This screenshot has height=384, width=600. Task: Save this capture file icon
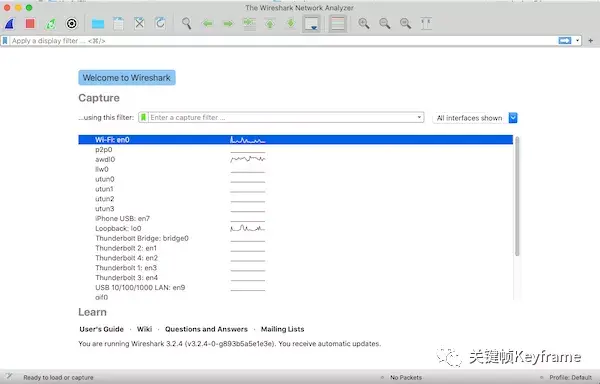(119, 24)
